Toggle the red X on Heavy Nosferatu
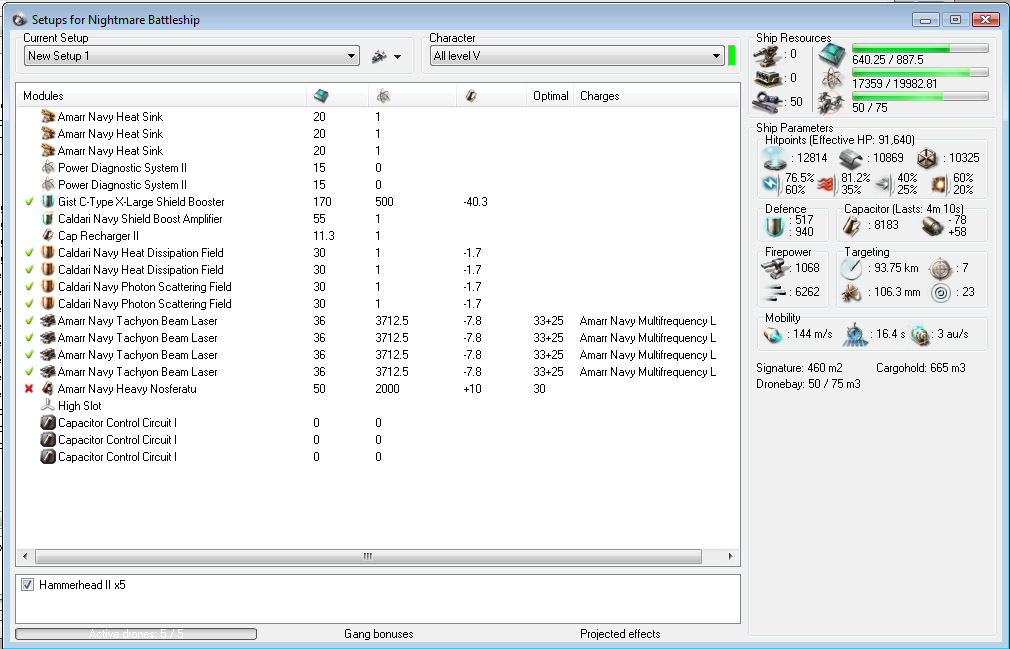The image size is (1010, 649). pos(30,389)
